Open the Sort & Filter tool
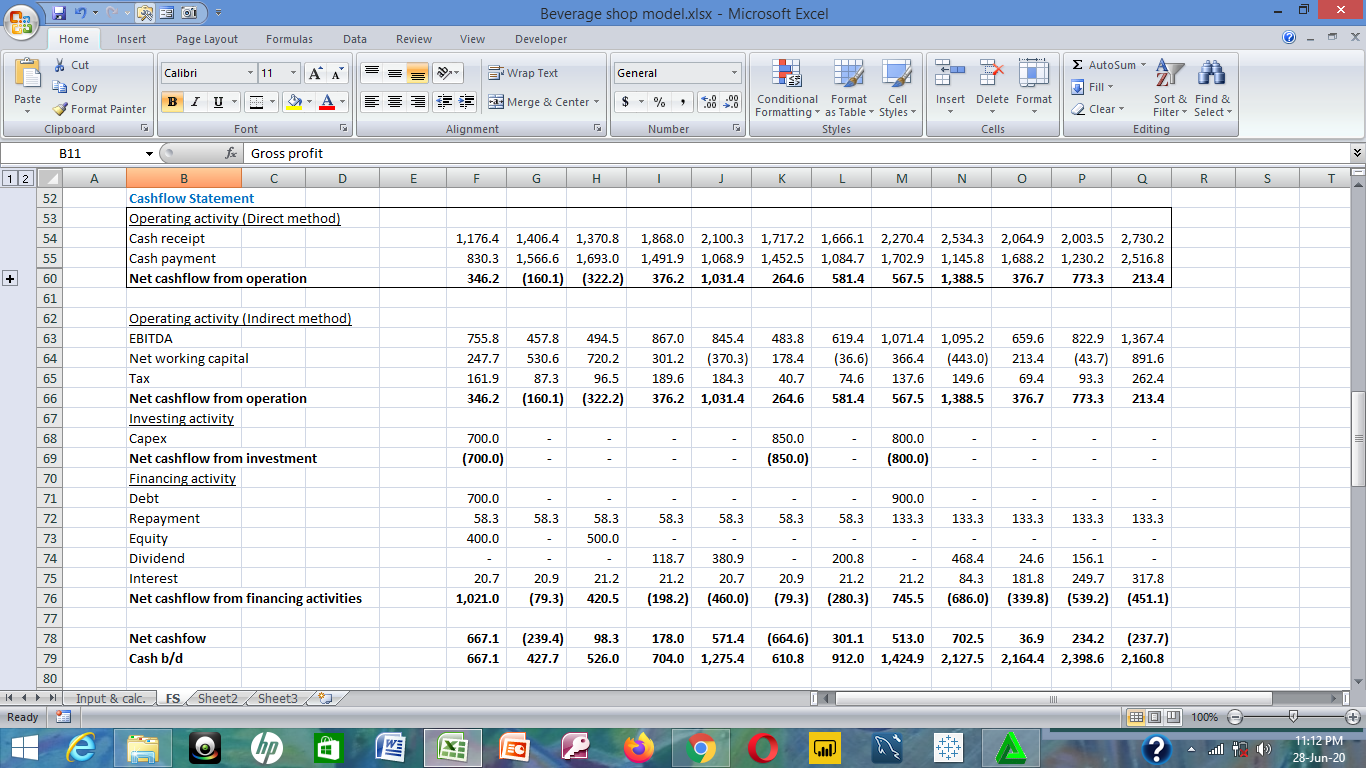The height and width of the screenshot is (768, 1366). (1169, 76)
